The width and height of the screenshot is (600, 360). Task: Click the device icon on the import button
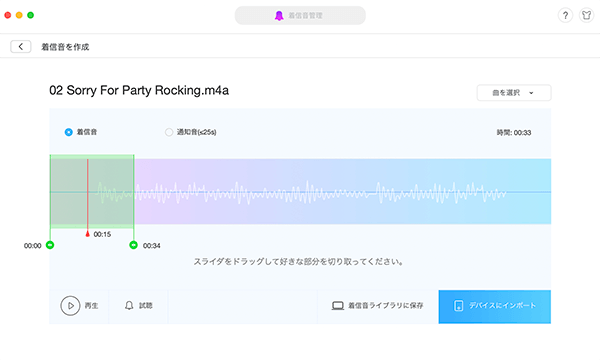(x=458, y=306)
